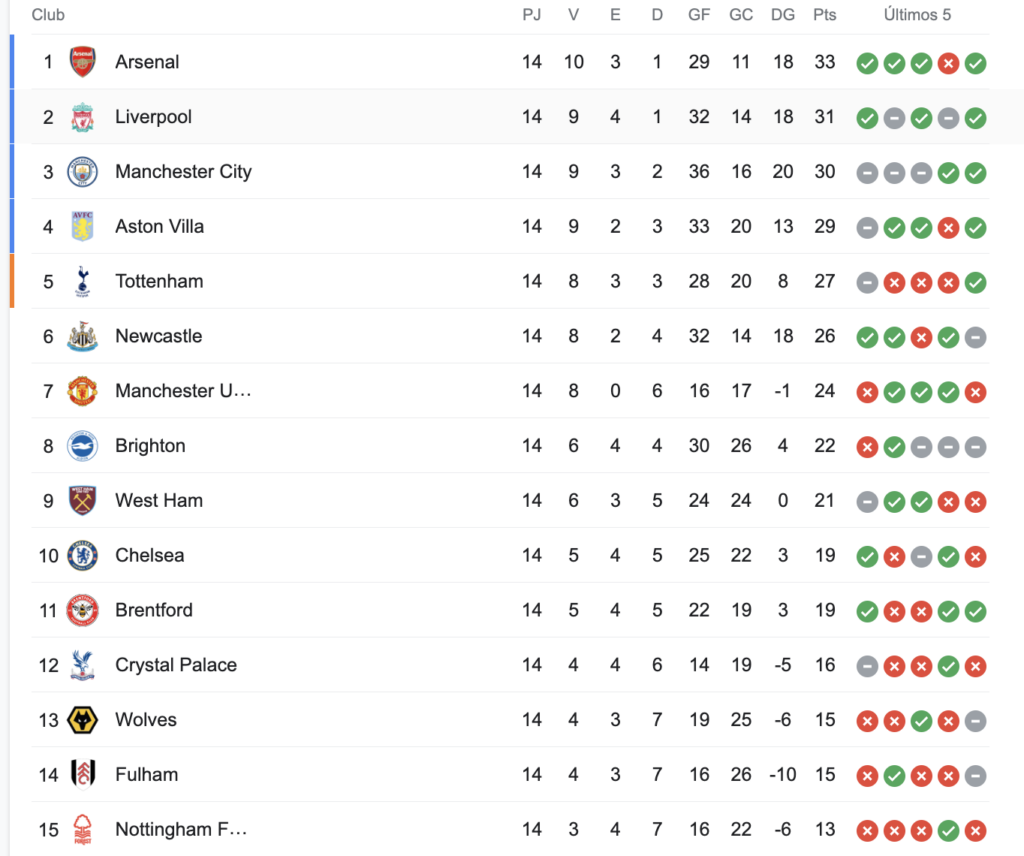Select the Tottenham cockerel logo

[82, 281]
